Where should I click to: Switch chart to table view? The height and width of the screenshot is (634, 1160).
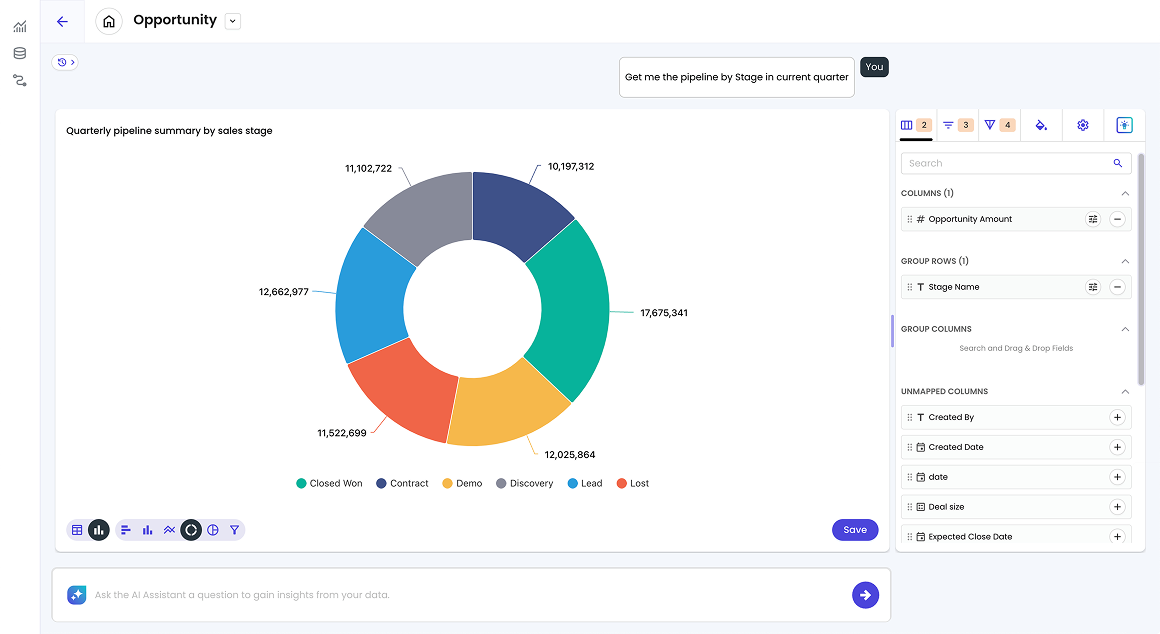(77, 530)
